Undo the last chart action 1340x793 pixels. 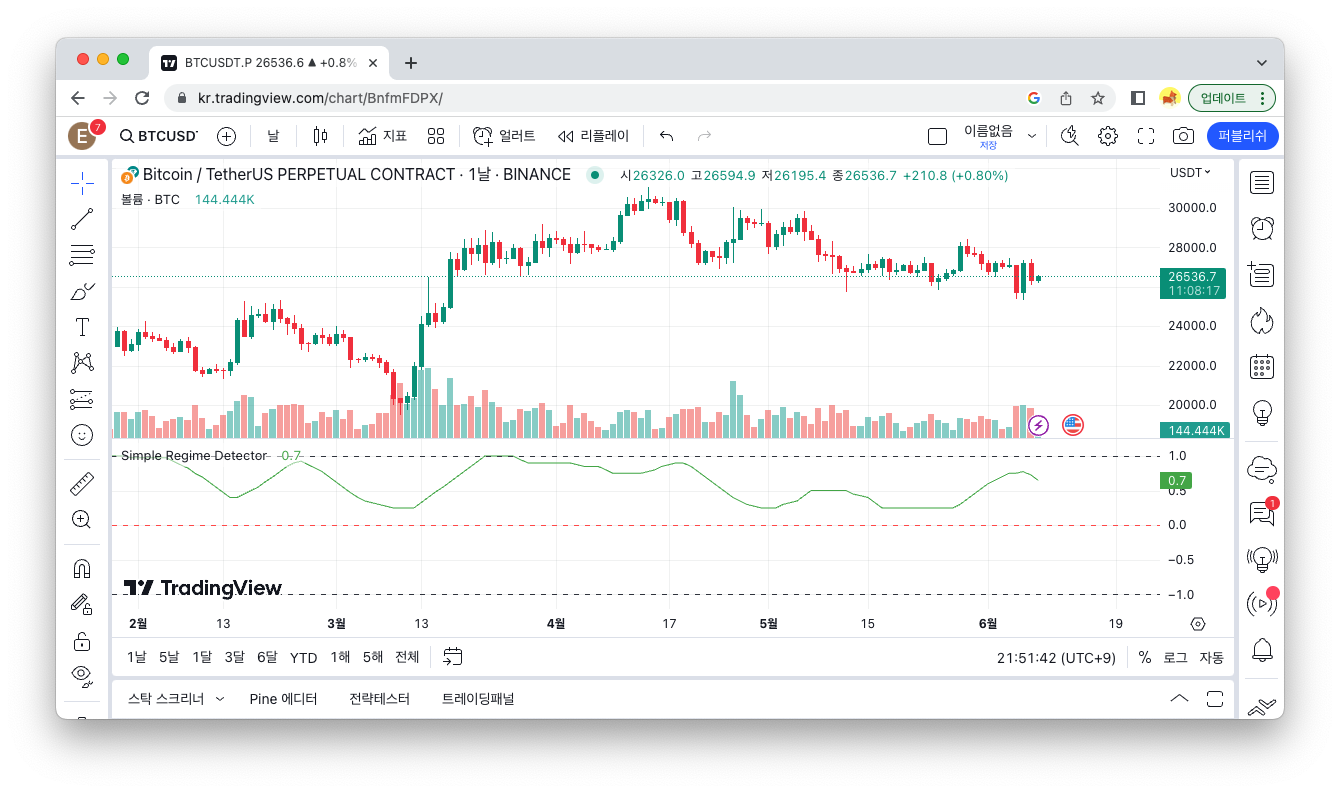[667, 136]
